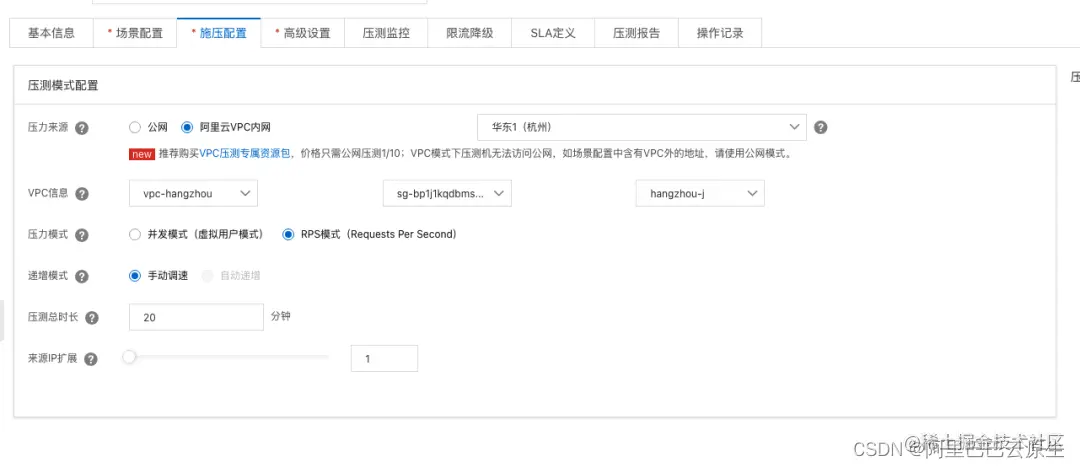This screenshot has height=468, width=1080.
Task: Open help icon for 压测总时长
Action: click(x=92, y=318)
